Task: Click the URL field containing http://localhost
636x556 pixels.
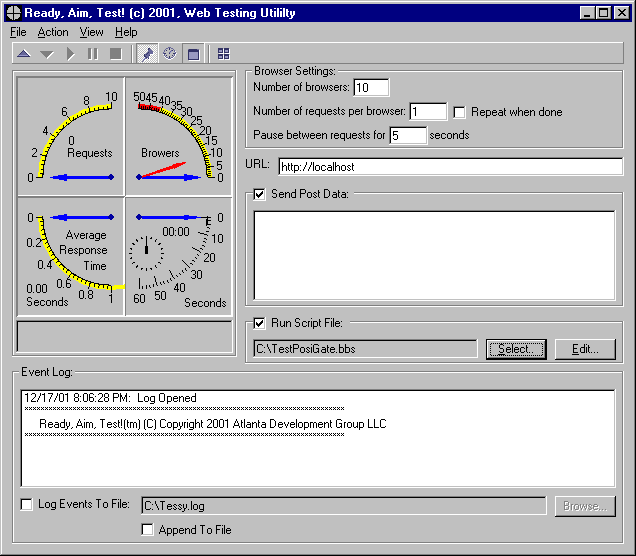Action: (451, 167)
